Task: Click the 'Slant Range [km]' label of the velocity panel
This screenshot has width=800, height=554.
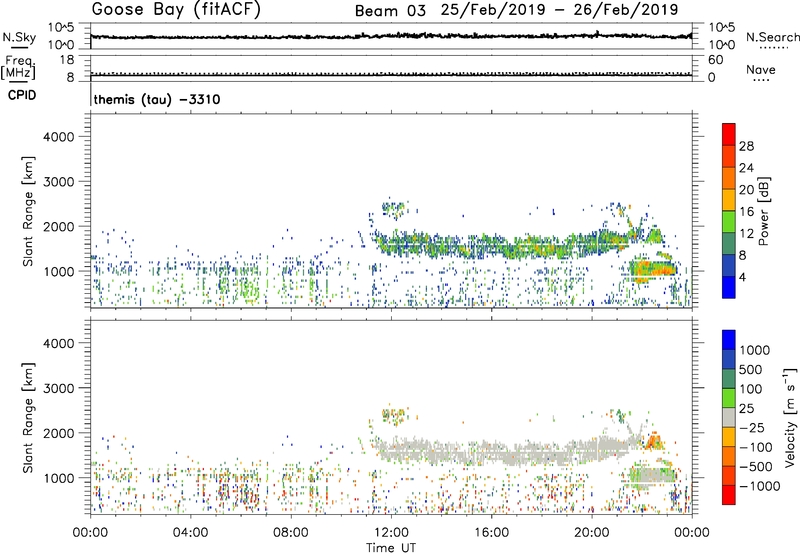Action: click(28, 417)
